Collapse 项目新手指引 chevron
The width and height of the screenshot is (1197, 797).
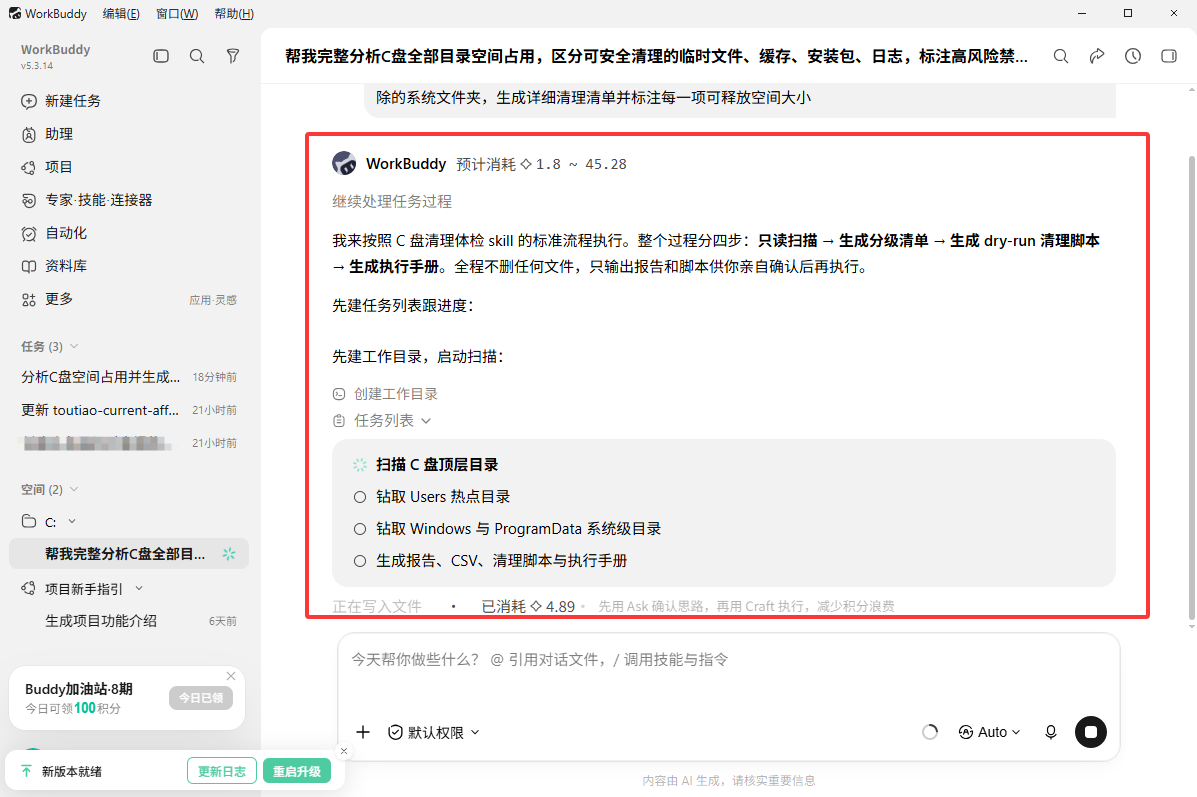[x=139, y=589]
